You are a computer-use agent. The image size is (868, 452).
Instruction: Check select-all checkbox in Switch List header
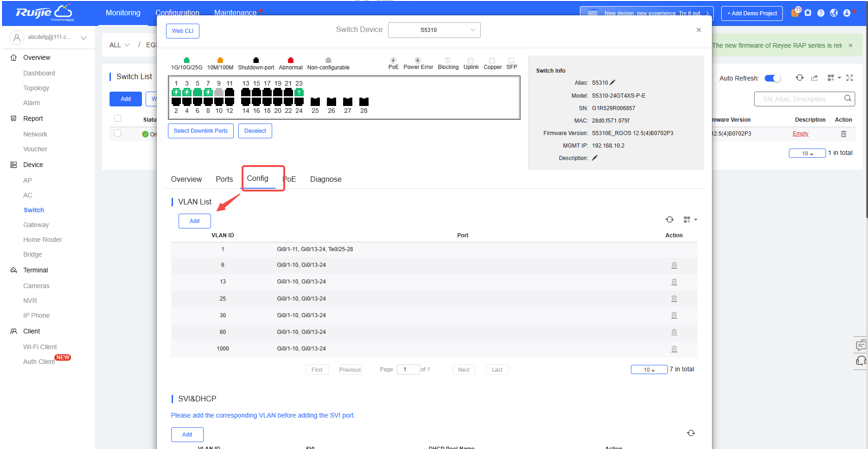[117, 118]
